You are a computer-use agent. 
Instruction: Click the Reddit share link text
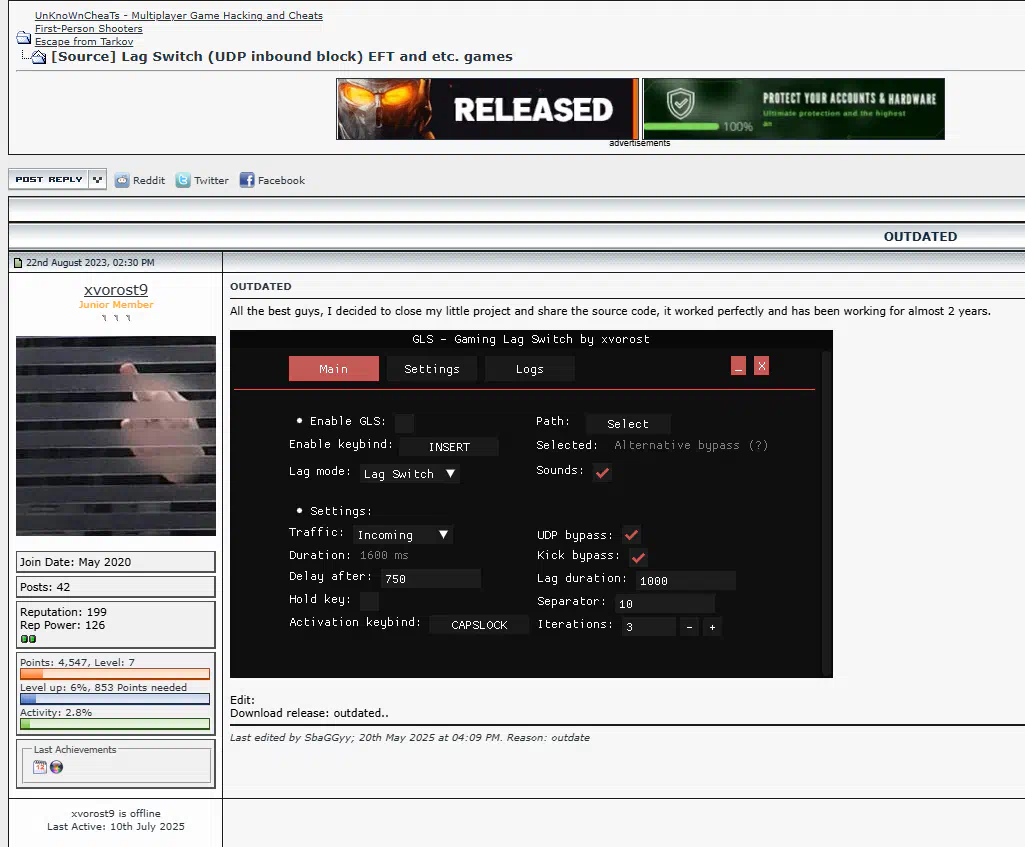point(148,180)
